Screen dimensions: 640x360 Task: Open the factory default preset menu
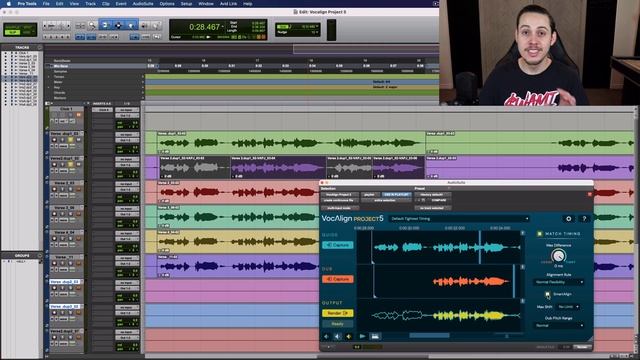tap(433, 195)
